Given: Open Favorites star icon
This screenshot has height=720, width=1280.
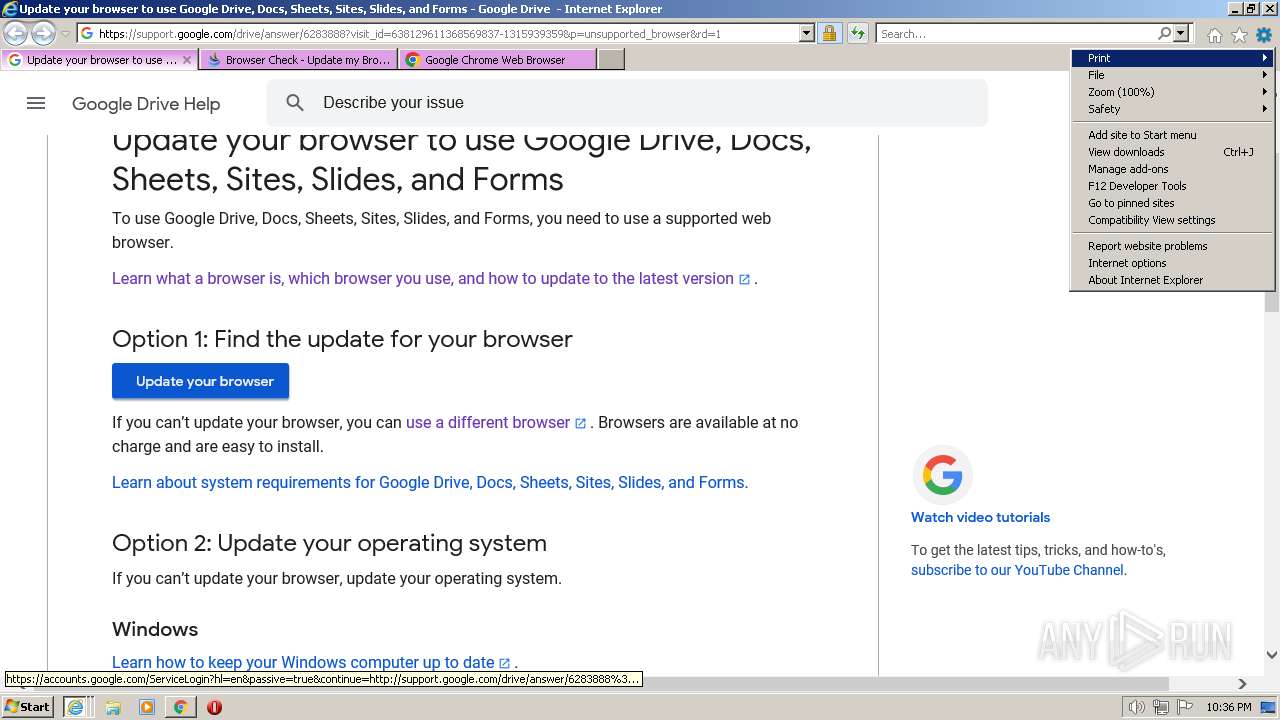Looking at the screenshot, I should [x=1239, y=35].
